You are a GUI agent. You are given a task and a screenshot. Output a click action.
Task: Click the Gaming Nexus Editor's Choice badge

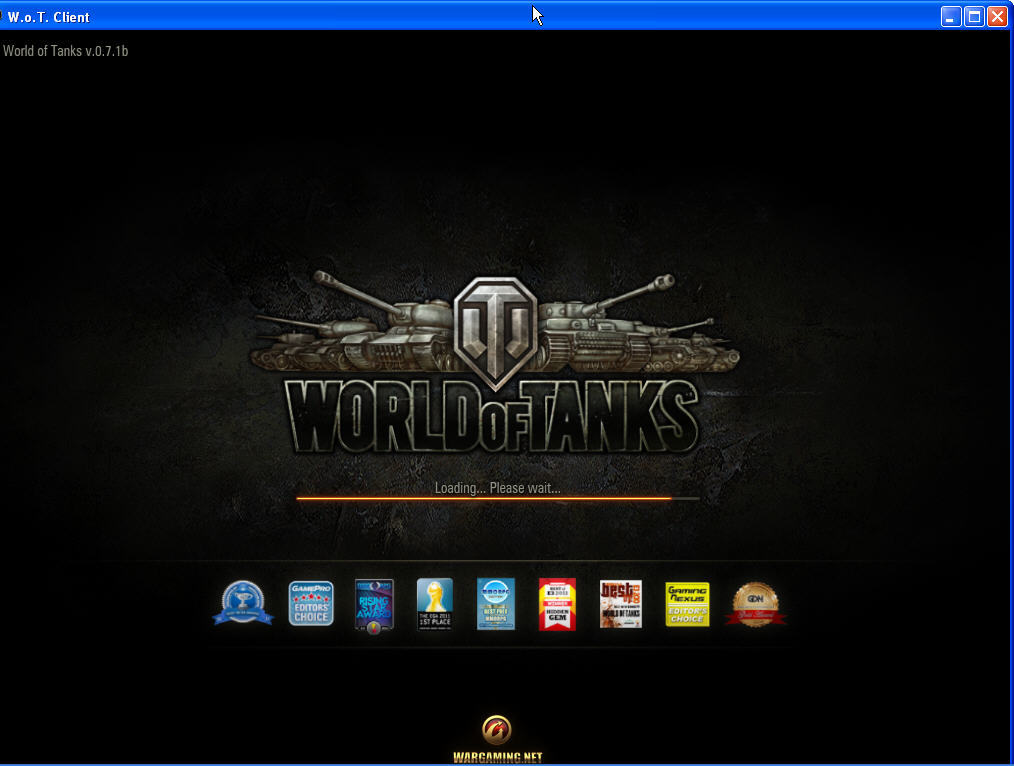point(688,604)
